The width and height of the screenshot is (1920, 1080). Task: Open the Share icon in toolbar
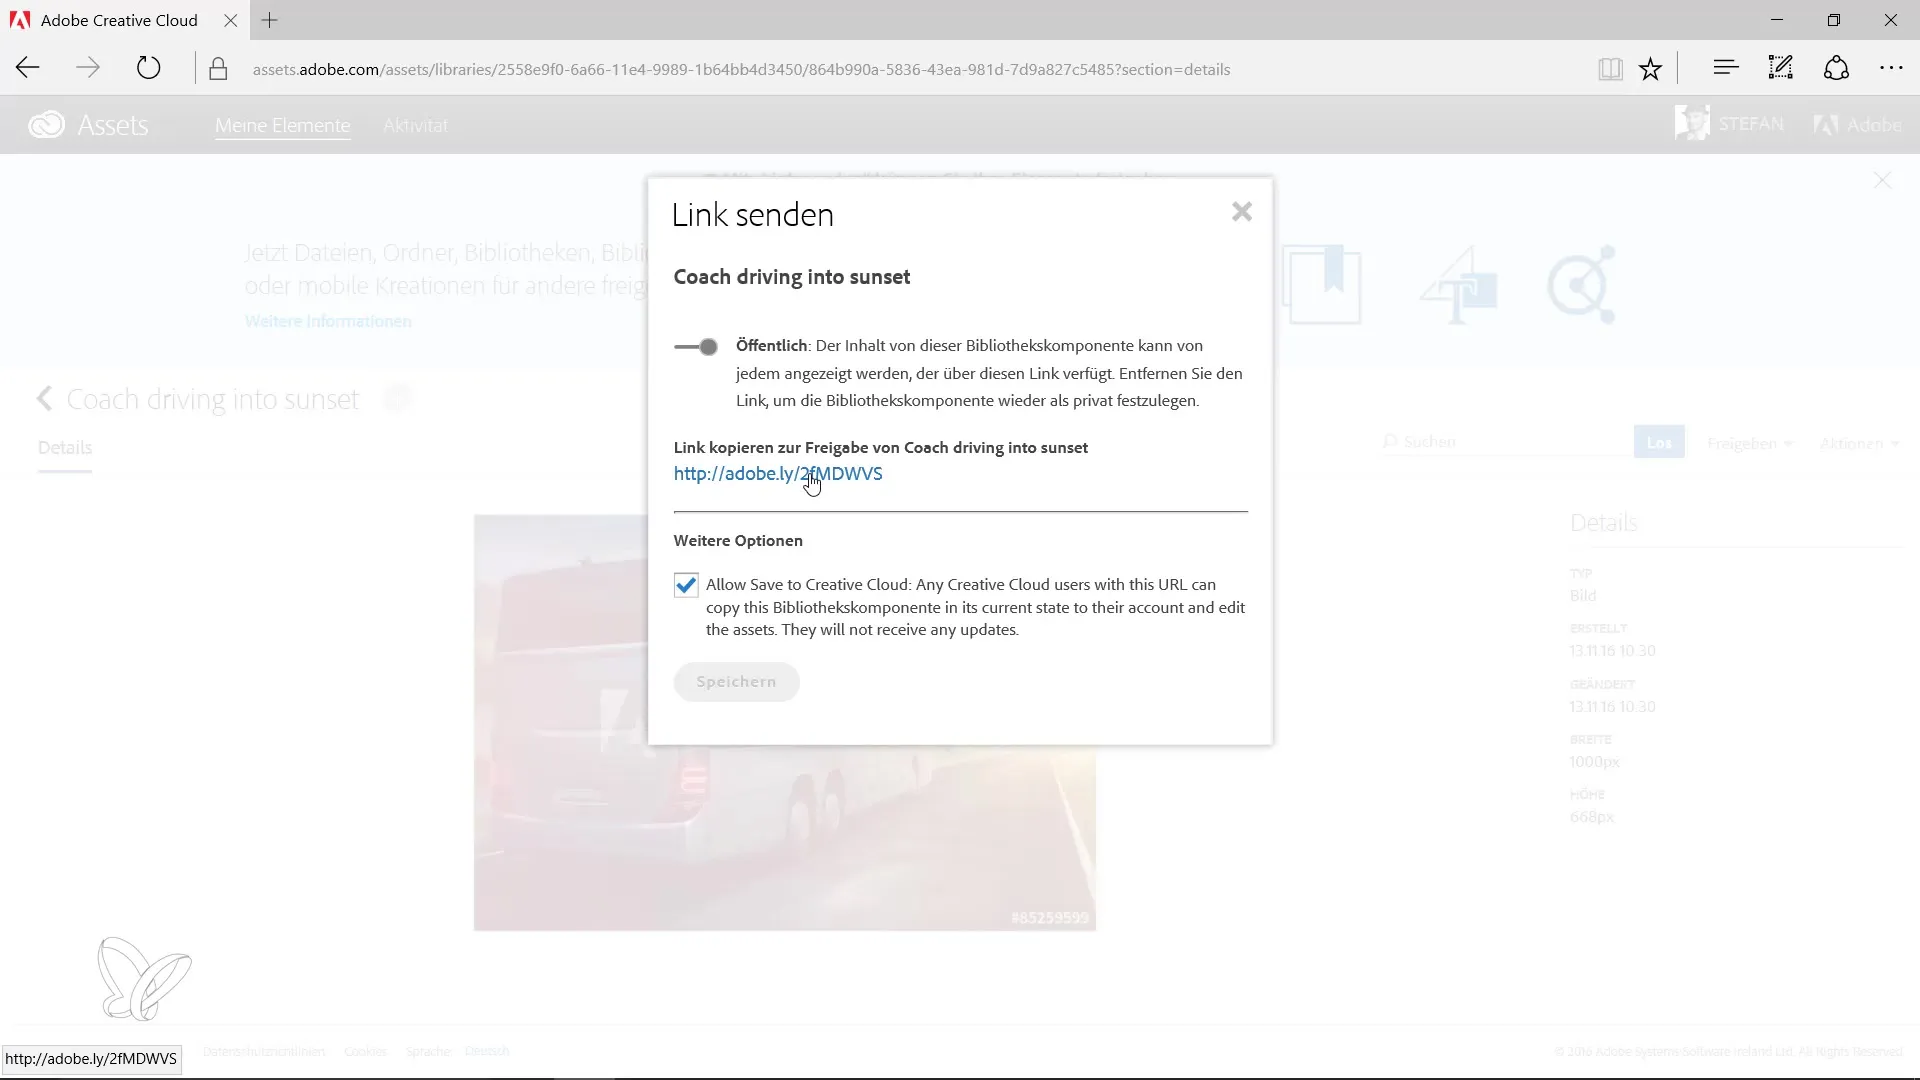coord(1836,68)
